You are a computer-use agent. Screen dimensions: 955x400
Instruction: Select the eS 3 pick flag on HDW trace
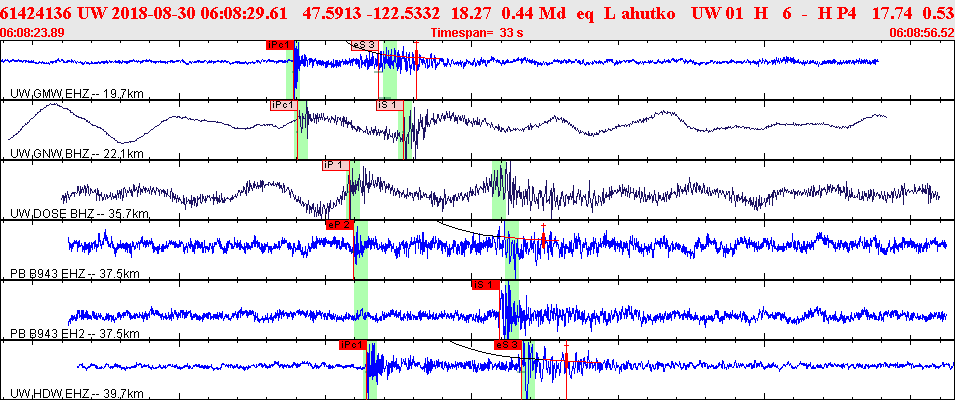pos(508,345)
